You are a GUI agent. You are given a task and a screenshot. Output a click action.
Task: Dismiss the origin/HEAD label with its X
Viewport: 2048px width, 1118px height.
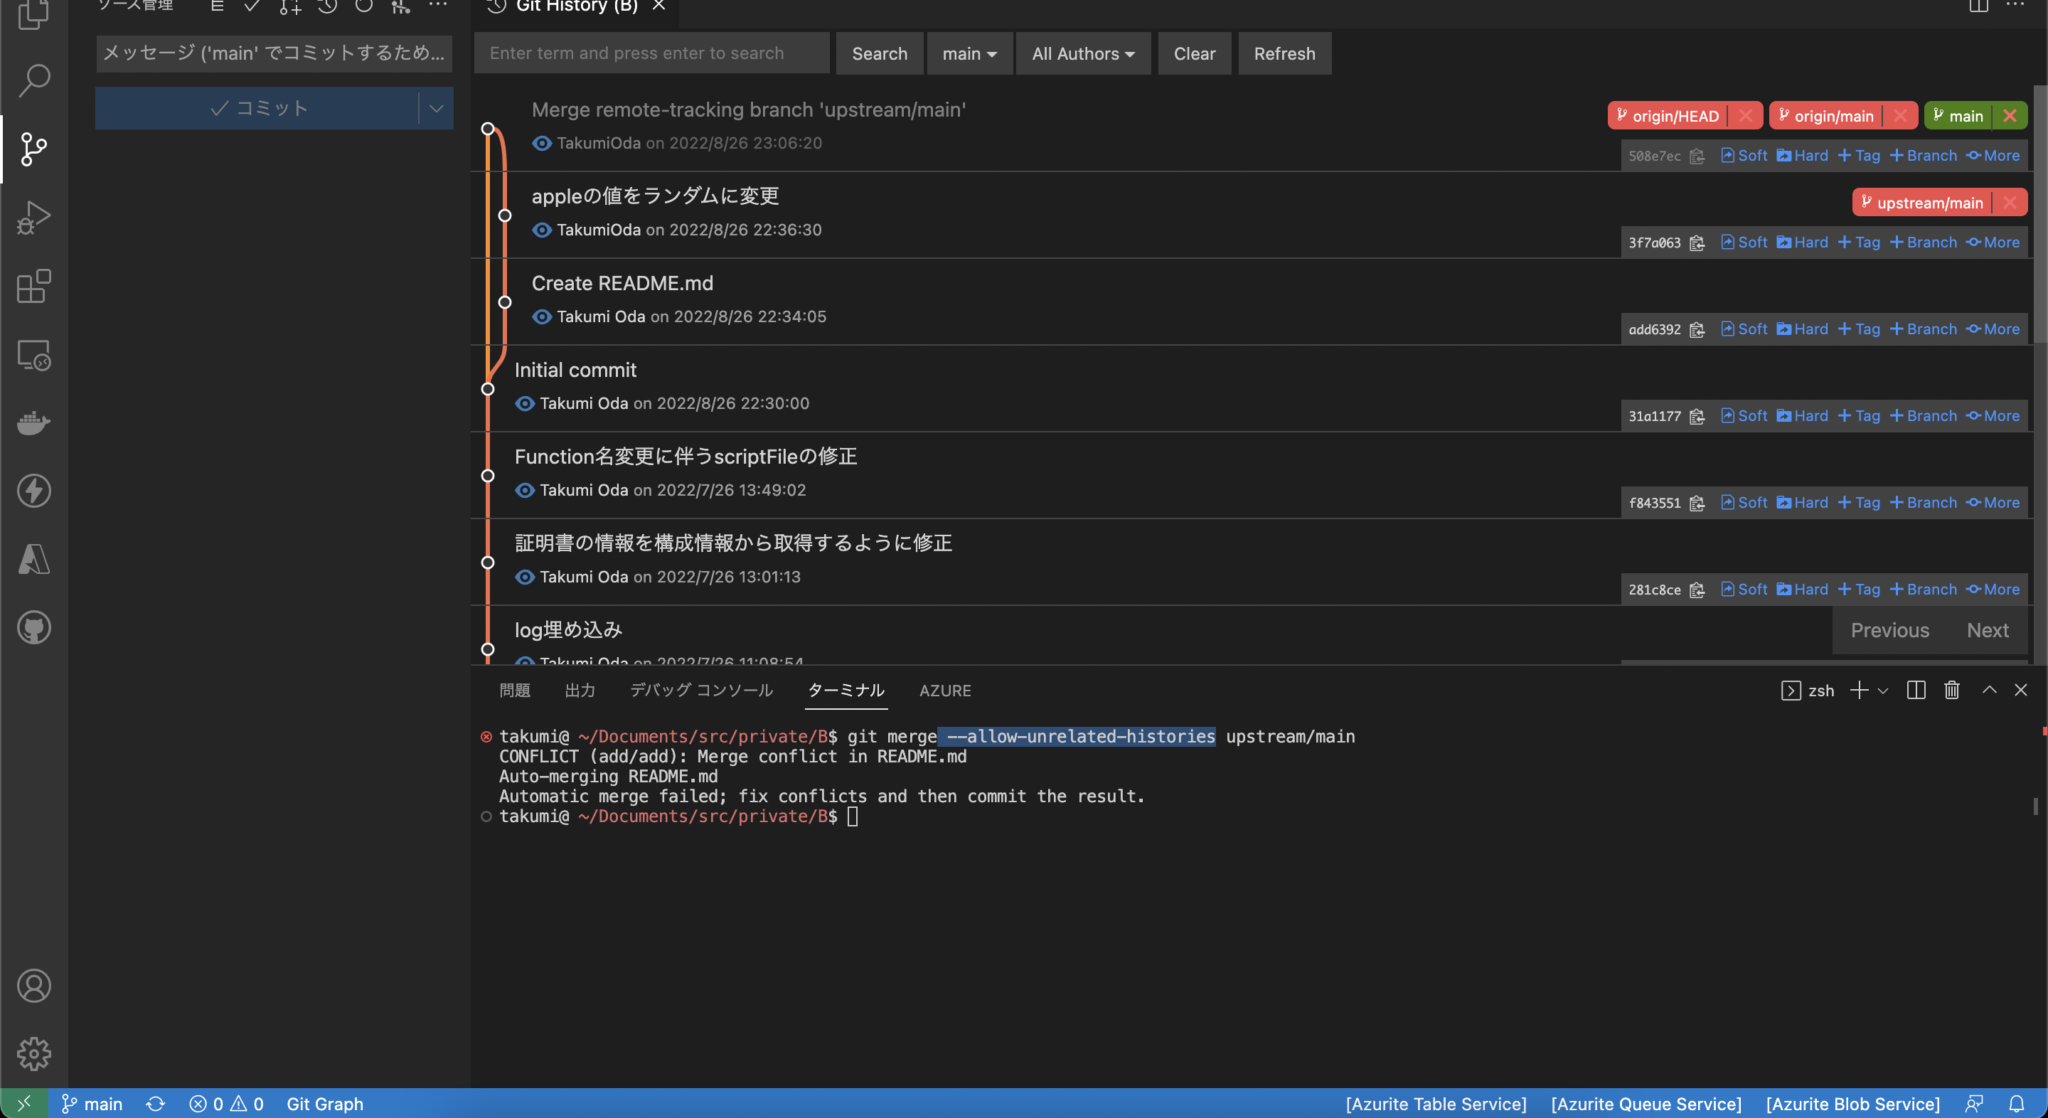coord(1745,115)
